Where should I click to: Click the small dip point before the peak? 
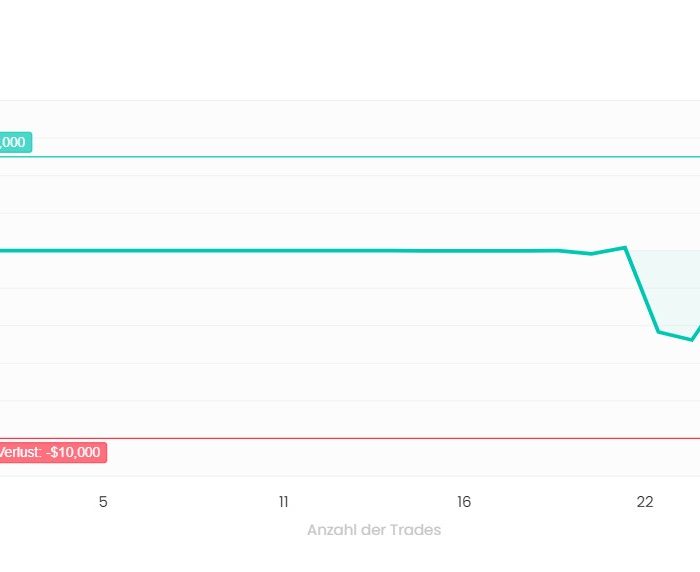click(x=592, y=254)
